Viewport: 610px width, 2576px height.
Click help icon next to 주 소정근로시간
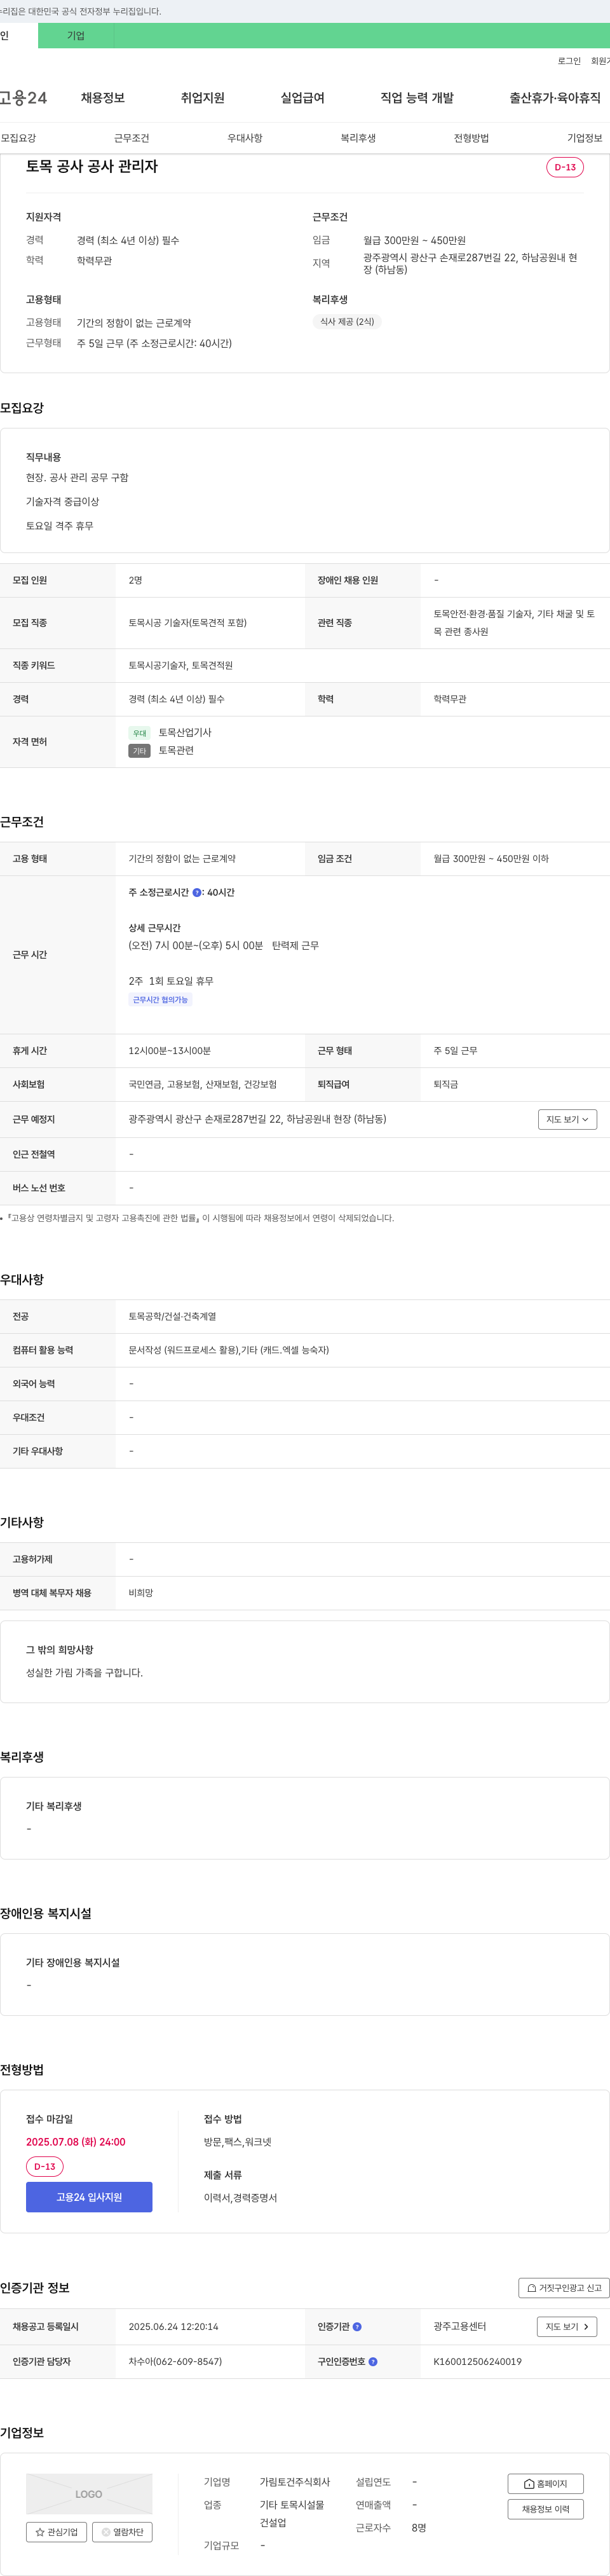pos(197,893)
